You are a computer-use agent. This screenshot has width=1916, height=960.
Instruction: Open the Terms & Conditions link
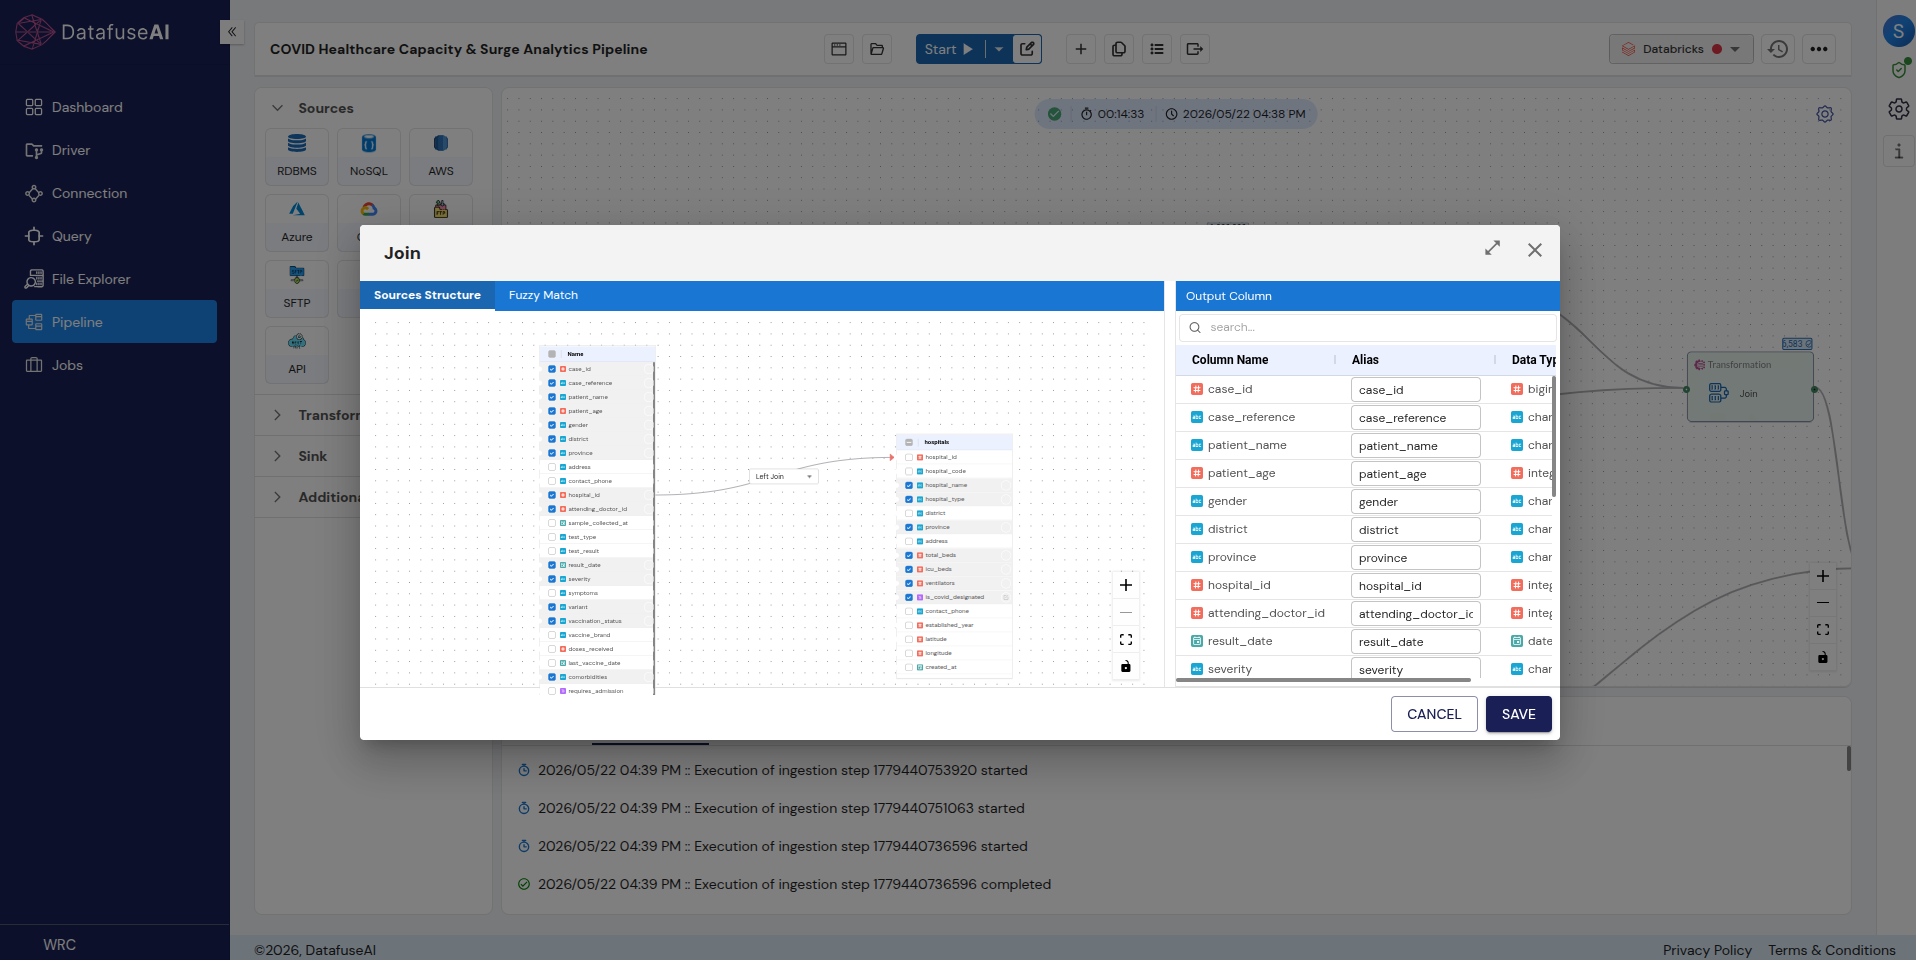pyautogui.click(x=1831, y=950)
